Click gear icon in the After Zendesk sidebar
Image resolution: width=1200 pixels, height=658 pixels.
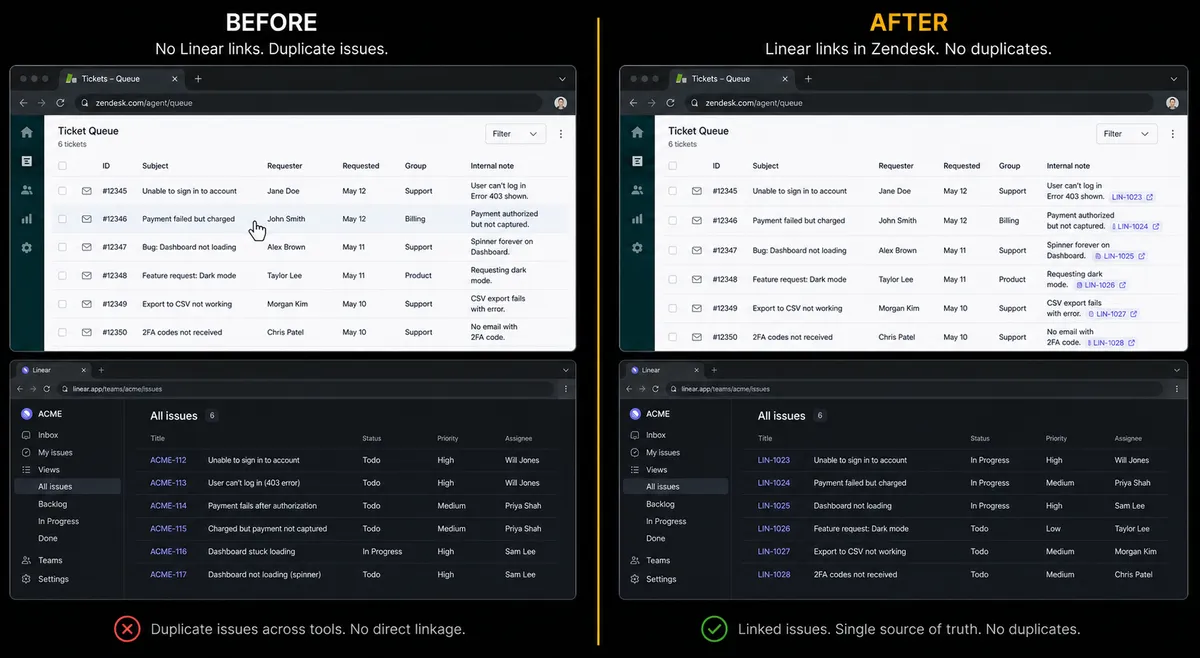(x=637, y=247)
